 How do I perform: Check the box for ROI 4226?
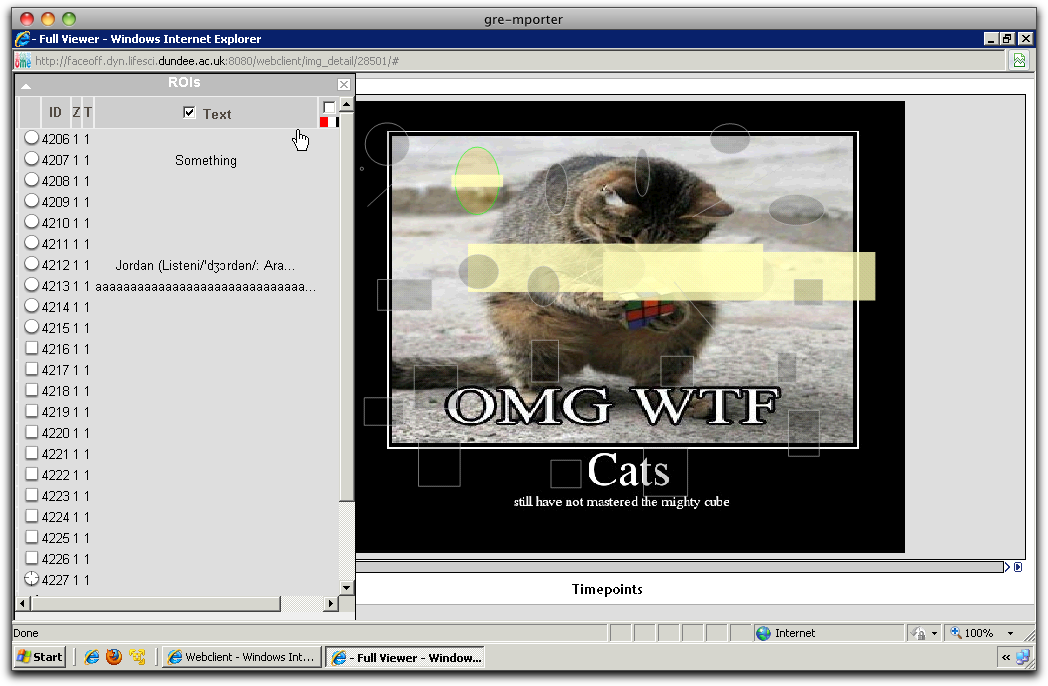(x=31, y=558)
